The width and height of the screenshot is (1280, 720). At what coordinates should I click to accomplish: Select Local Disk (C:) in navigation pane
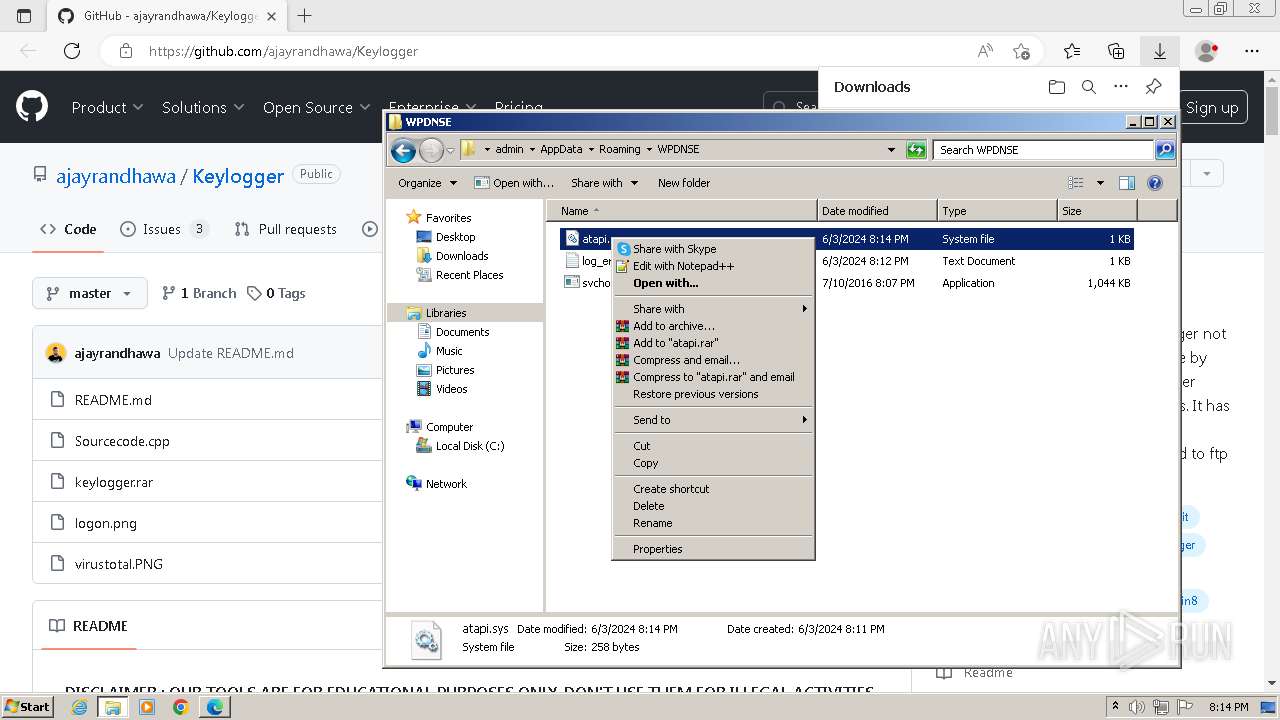click(469, 446)
